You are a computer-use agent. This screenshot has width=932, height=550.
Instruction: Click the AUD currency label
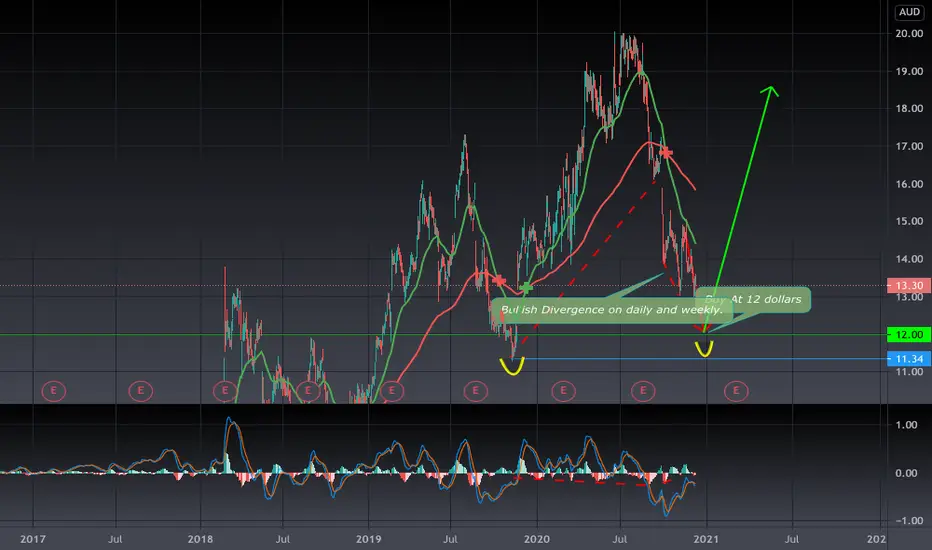click(x=909, y=12)
